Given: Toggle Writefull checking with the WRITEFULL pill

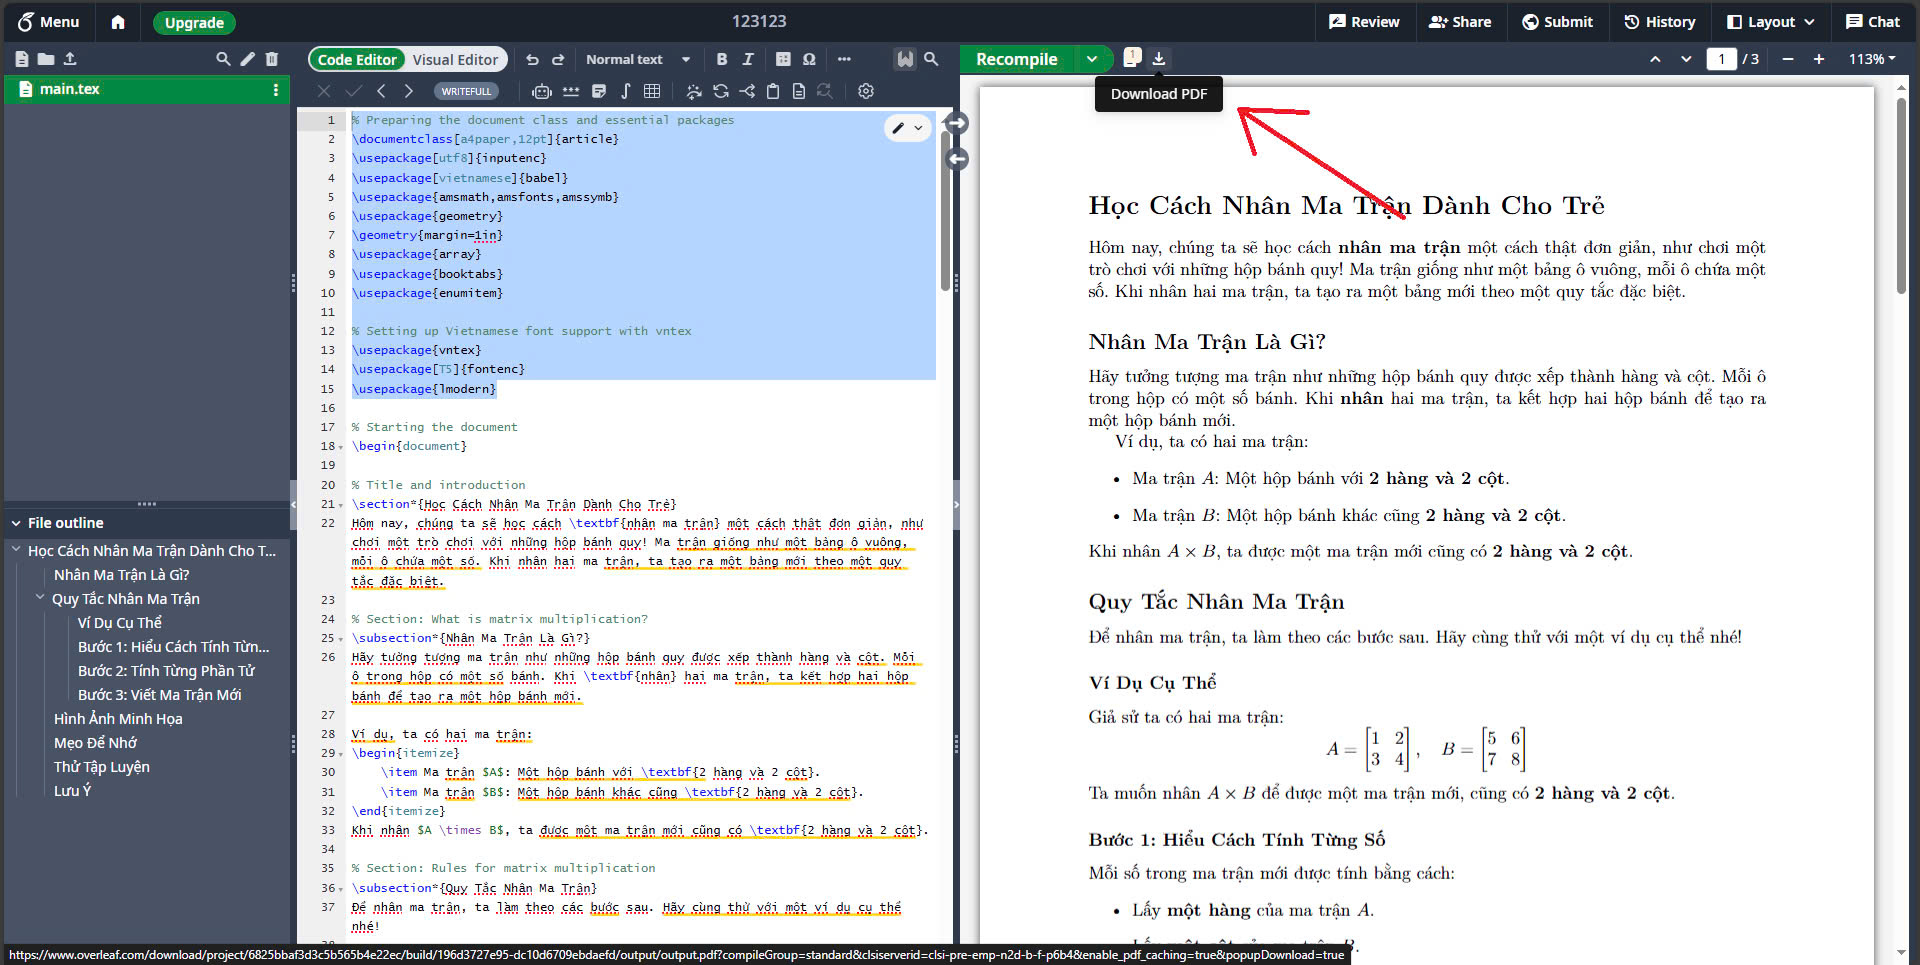Looking at the screenshot, I should coord(467,90).
